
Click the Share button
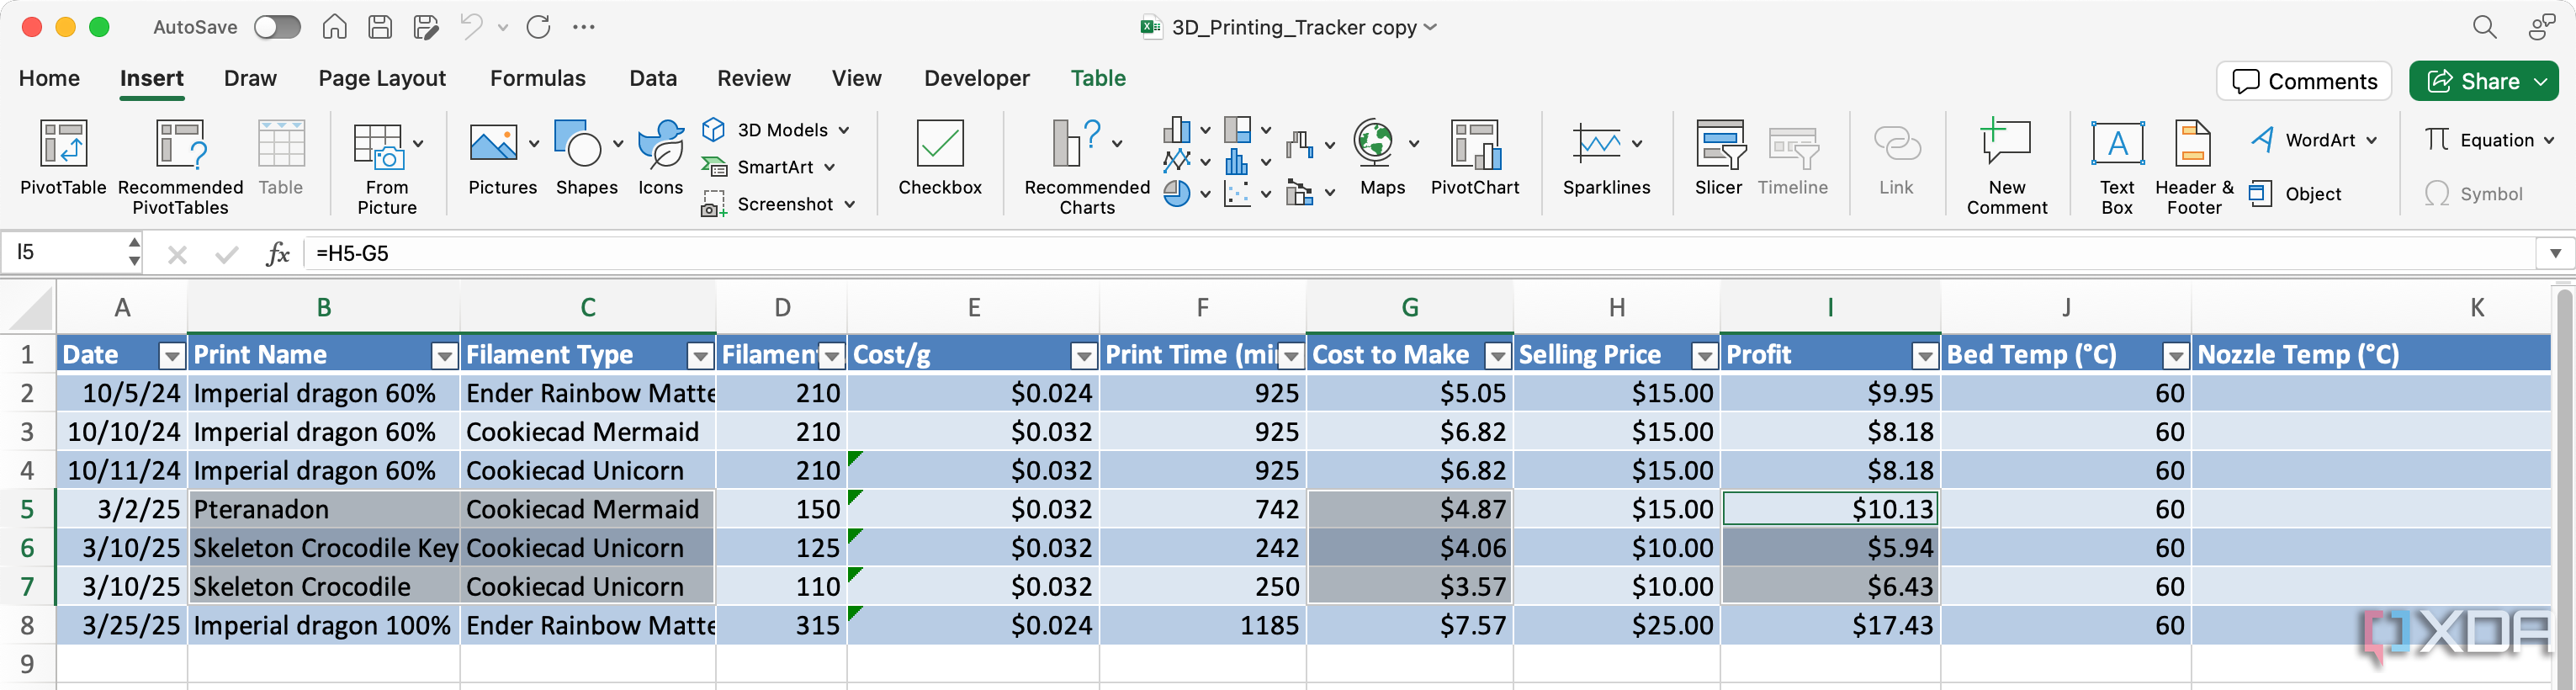pos(2473,81)
